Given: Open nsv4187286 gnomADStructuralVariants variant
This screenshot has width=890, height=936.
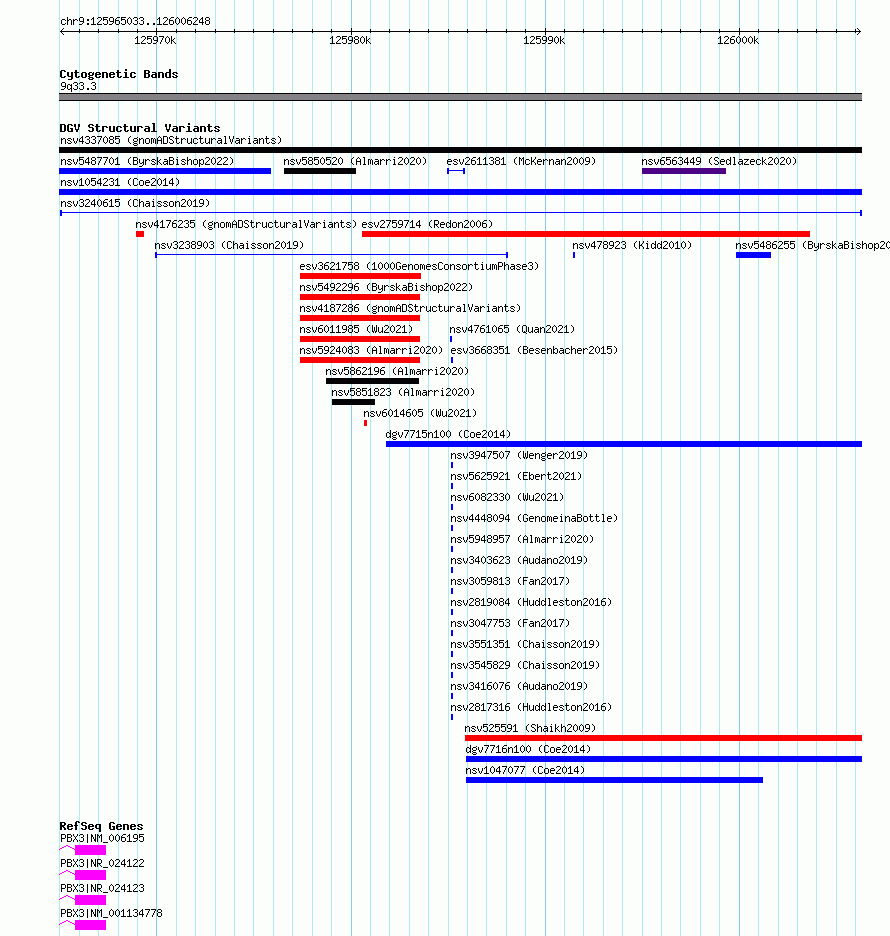Looking at the screenshot, I should (410, 309).
